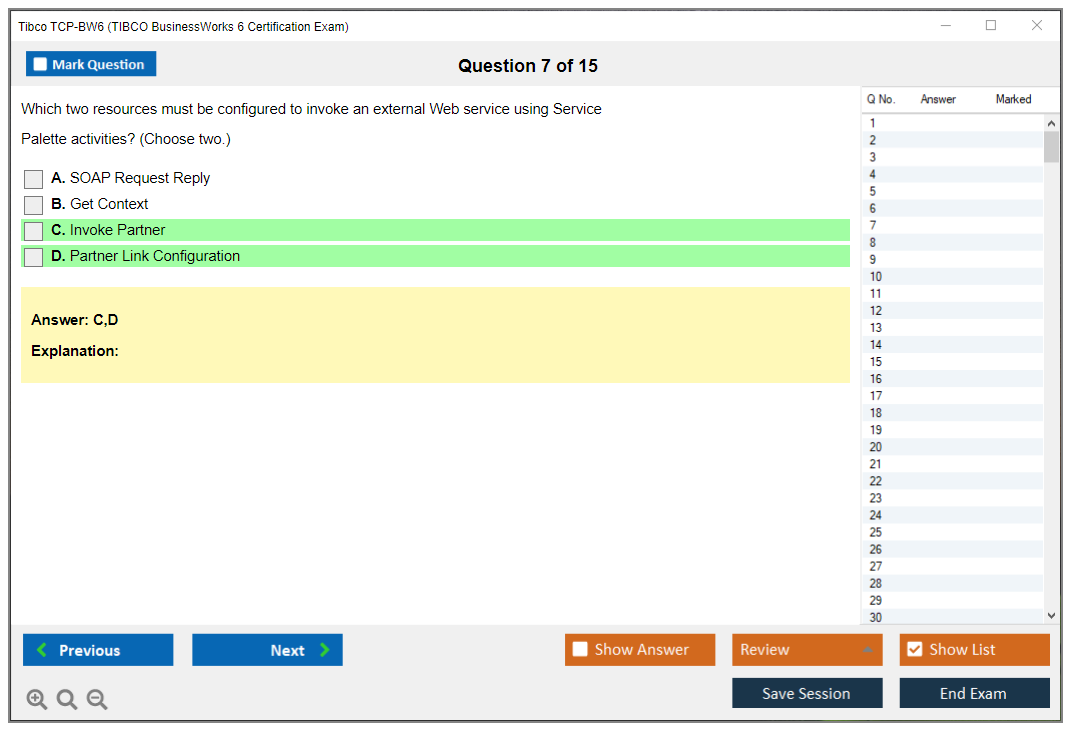
Task: Uncheck the Show List option
Action: pyautogui.click(x=914, y=650)
